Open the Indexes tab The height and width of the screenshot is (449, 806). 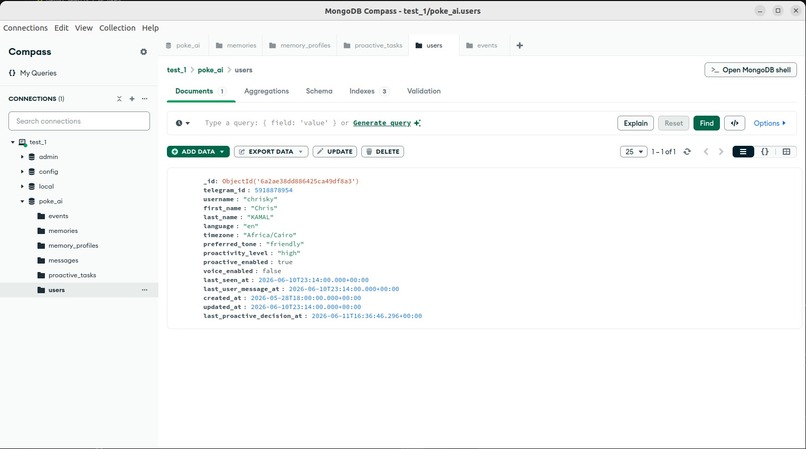[368, 91]
